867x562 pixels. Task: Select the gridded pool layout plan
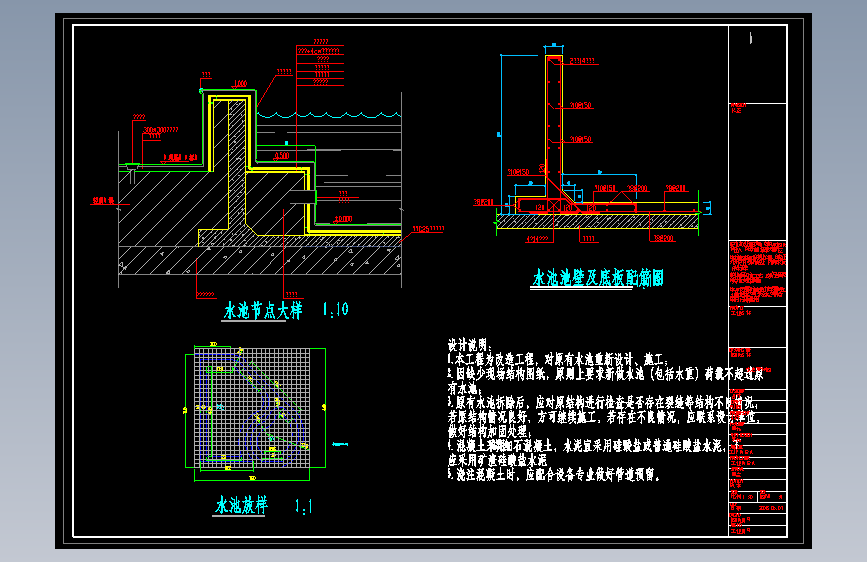point(252,408)
